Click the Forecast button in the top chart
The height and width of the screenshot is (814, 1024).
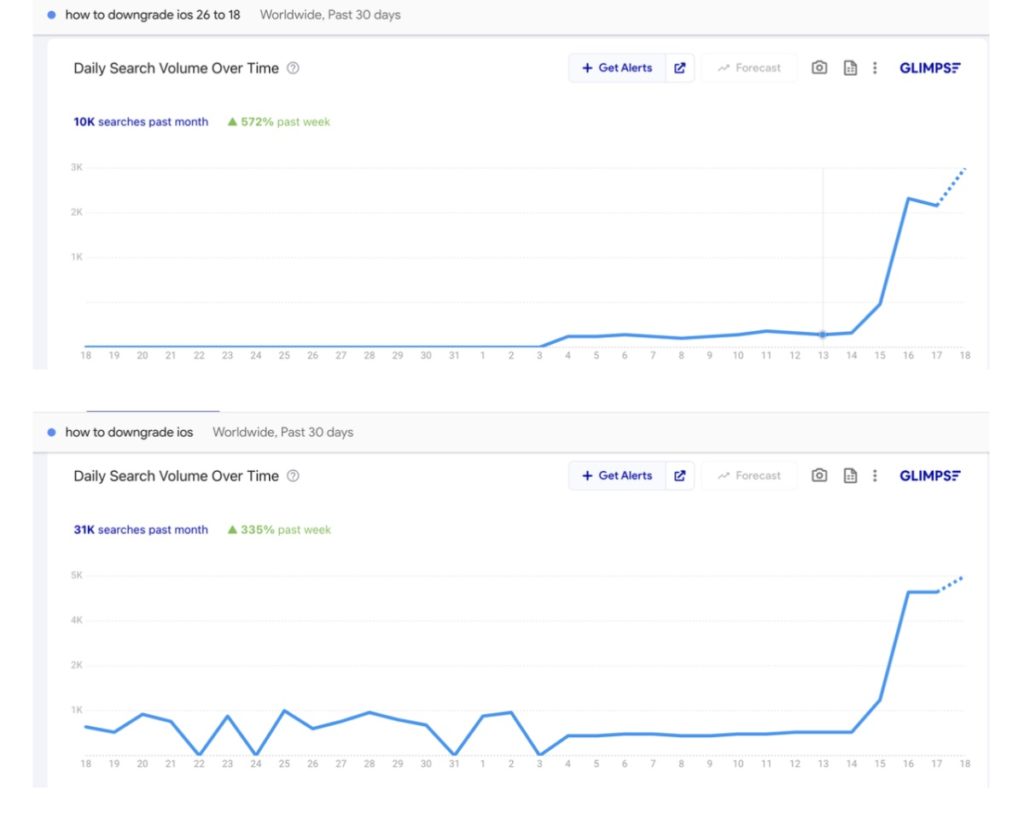[749, 68]
